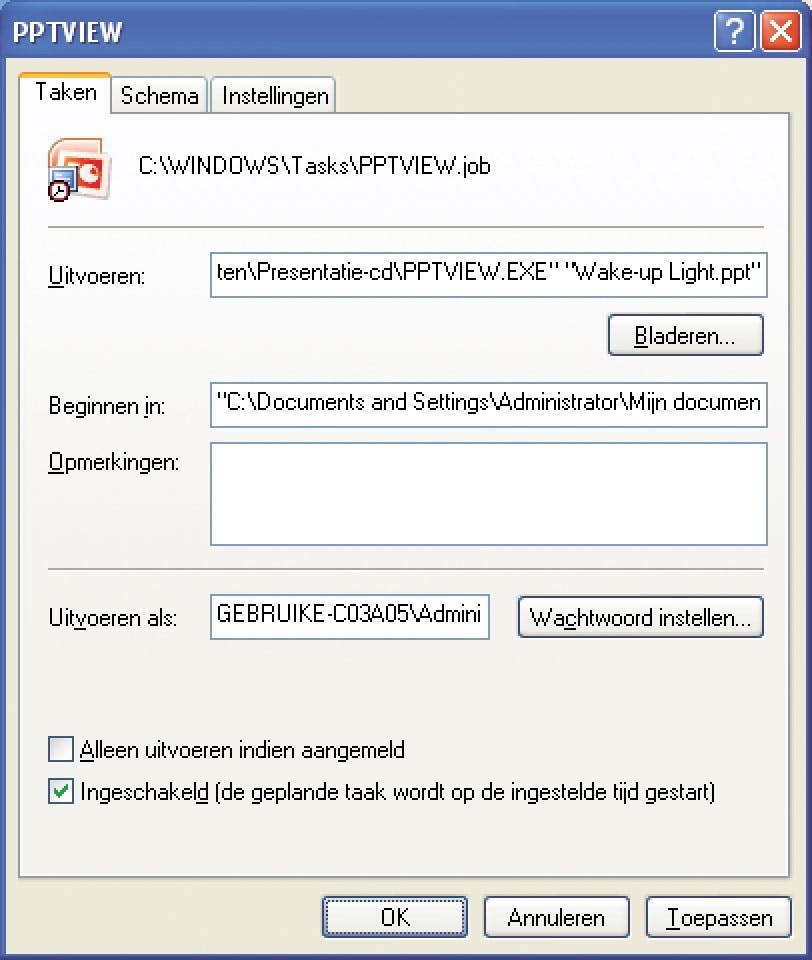The height and width of the screenshot is (960, 812).
Task: Cancel with the Annuleren button
Action: click(556, 917)
